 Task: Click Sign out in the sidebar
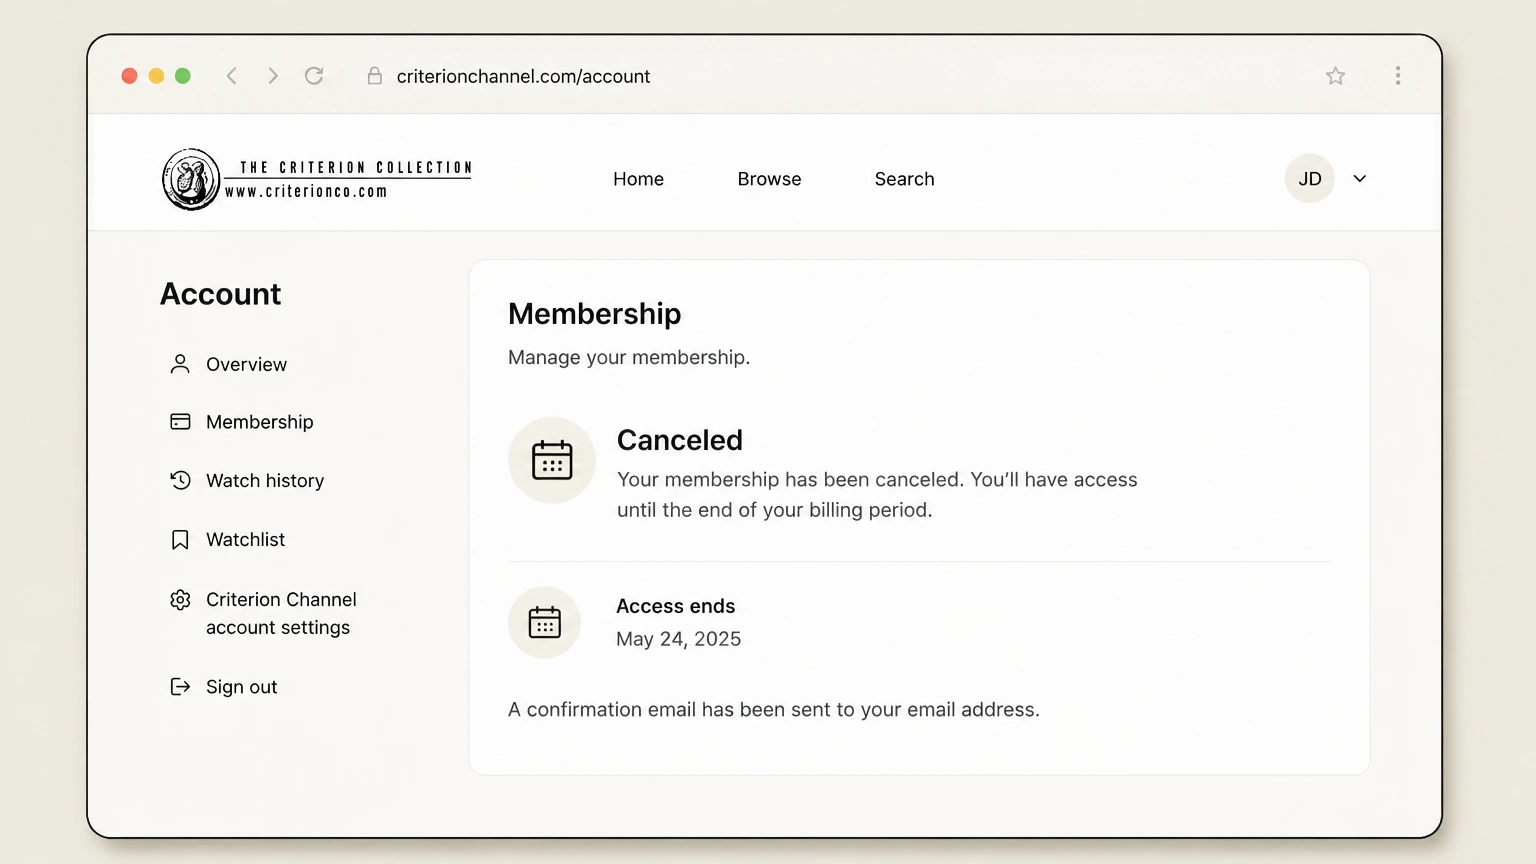242,687
